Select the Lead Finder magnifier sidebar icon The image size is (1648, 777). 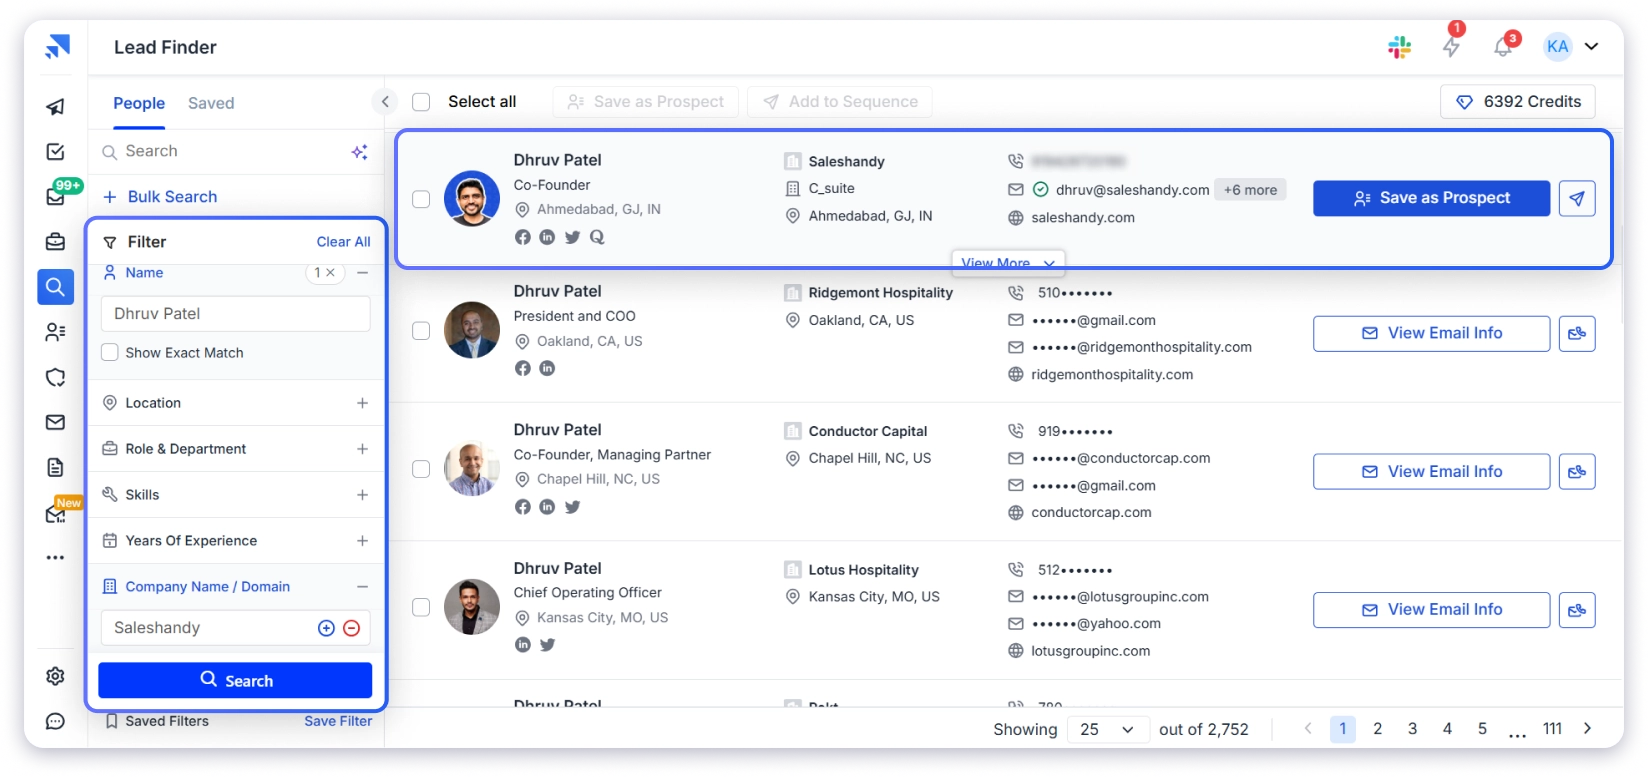coord(56,287)
